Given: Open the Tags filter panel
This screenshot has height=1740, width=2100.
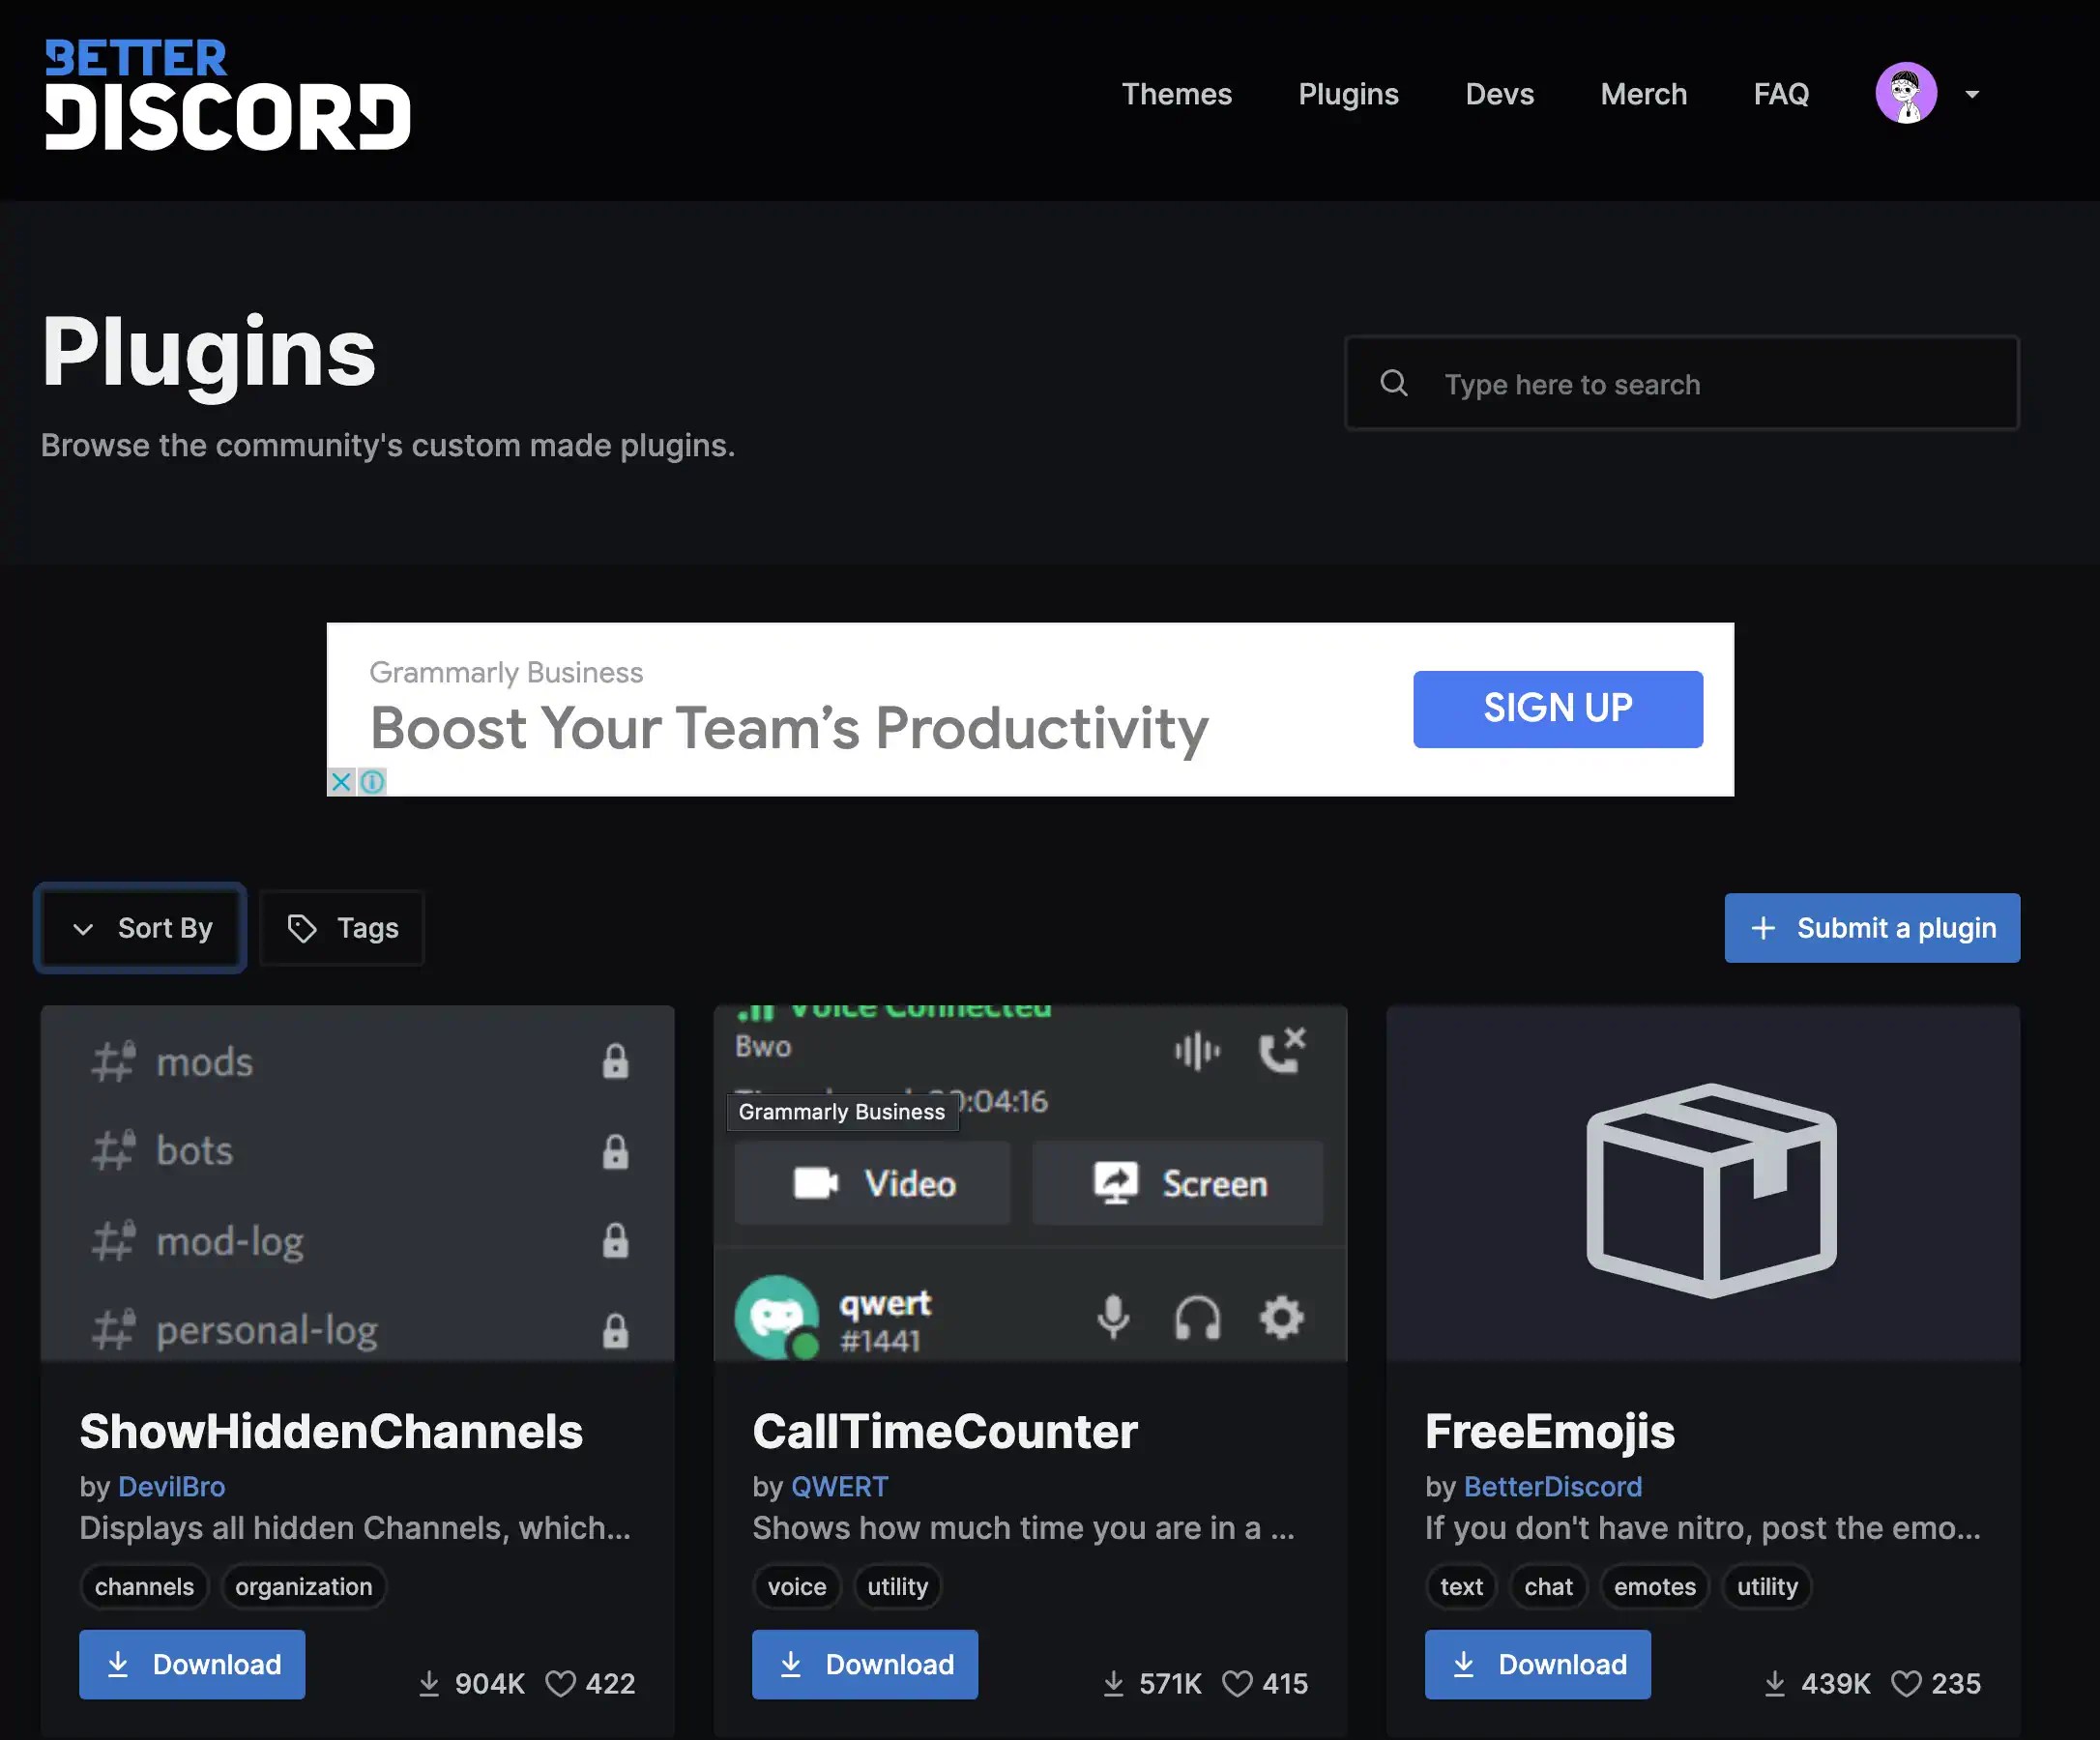Looking at the screenshot, I should pyautogui.click(x=341, y=928).
